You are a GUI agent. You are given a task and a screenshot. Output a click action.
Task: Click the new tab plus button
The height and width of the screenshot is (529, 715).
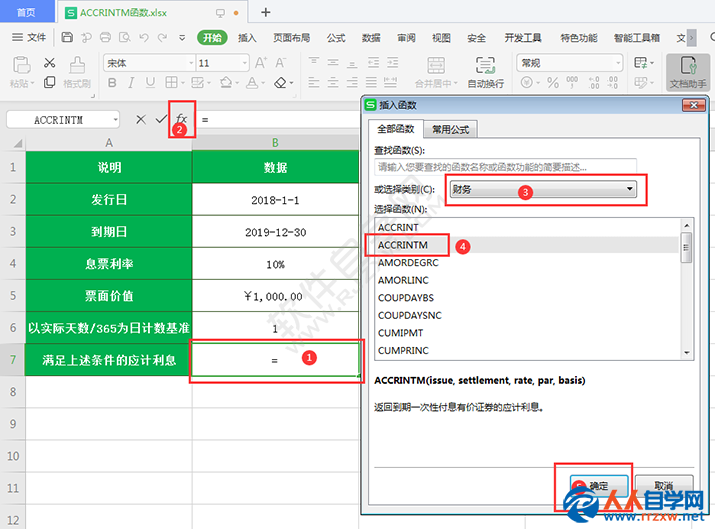[x=266, y=12]
